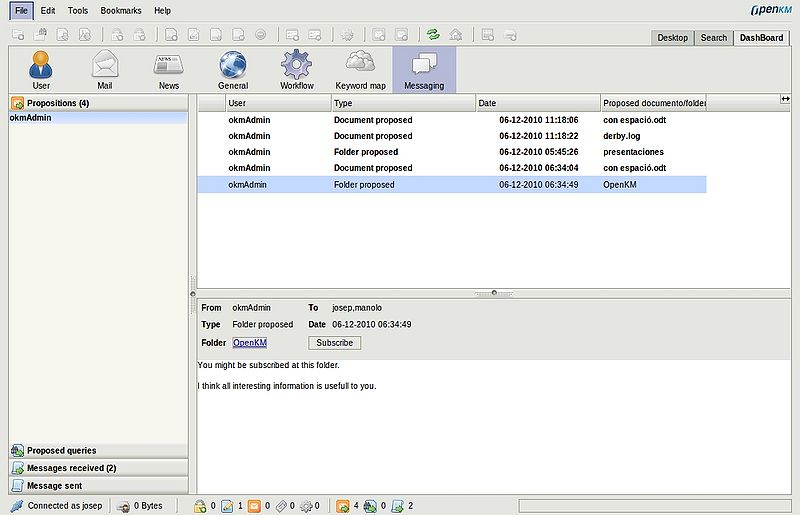Sort by the User column header
Screen dimensions: 800x515
[279, 103]
